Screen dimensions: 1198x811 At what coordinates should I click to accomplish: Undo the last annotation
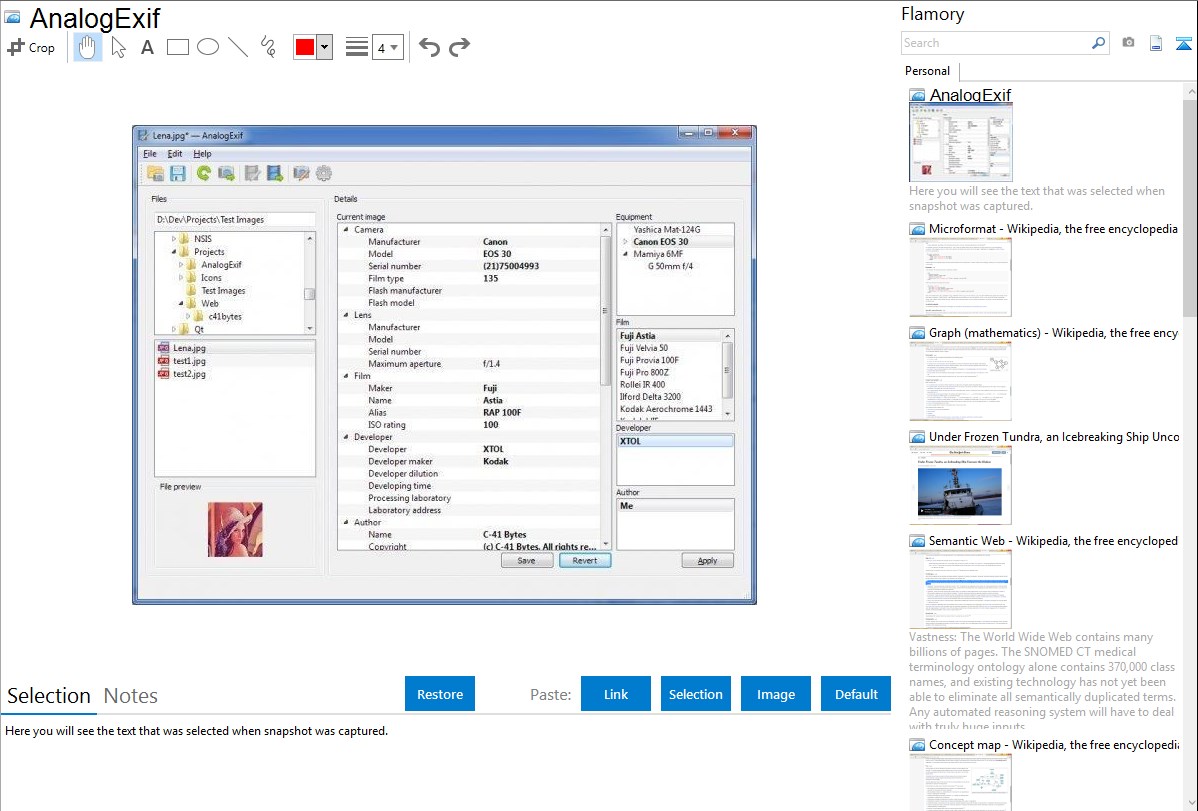click(x=429, y=47)
